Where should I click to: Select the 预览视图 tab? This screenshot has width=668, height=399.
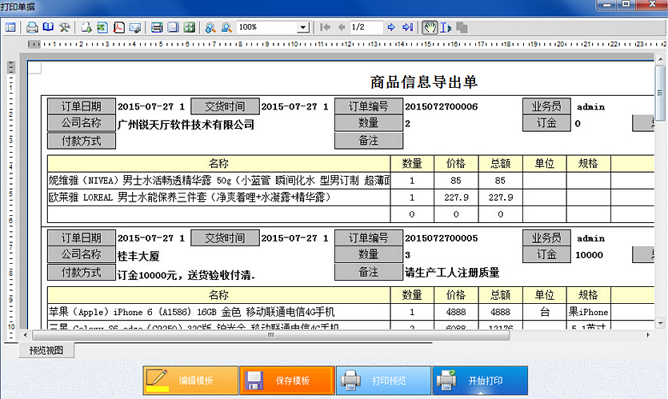tap(46, 350)
